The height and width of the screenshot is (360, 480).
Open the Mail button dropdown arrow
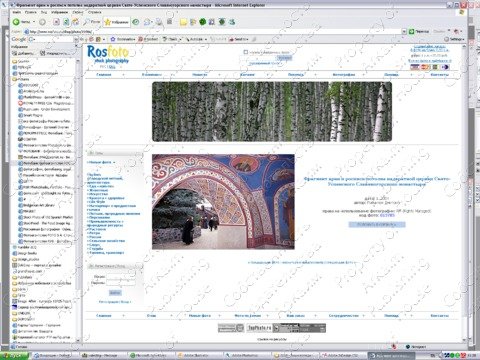click(x=152, y=22)
